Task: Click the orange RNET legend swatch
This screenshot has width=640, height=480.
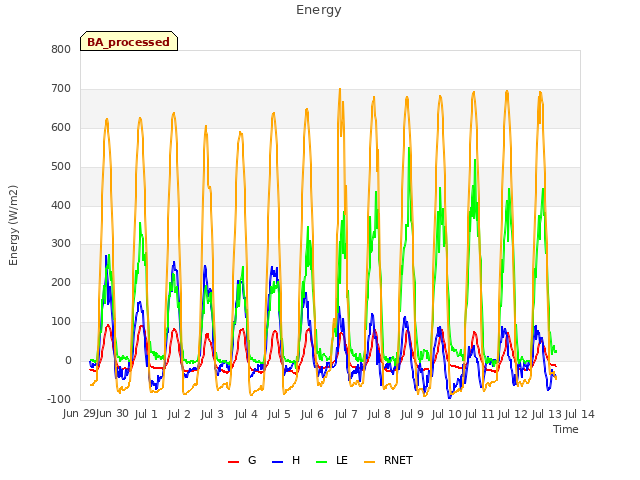Action: tap(369, 462)
